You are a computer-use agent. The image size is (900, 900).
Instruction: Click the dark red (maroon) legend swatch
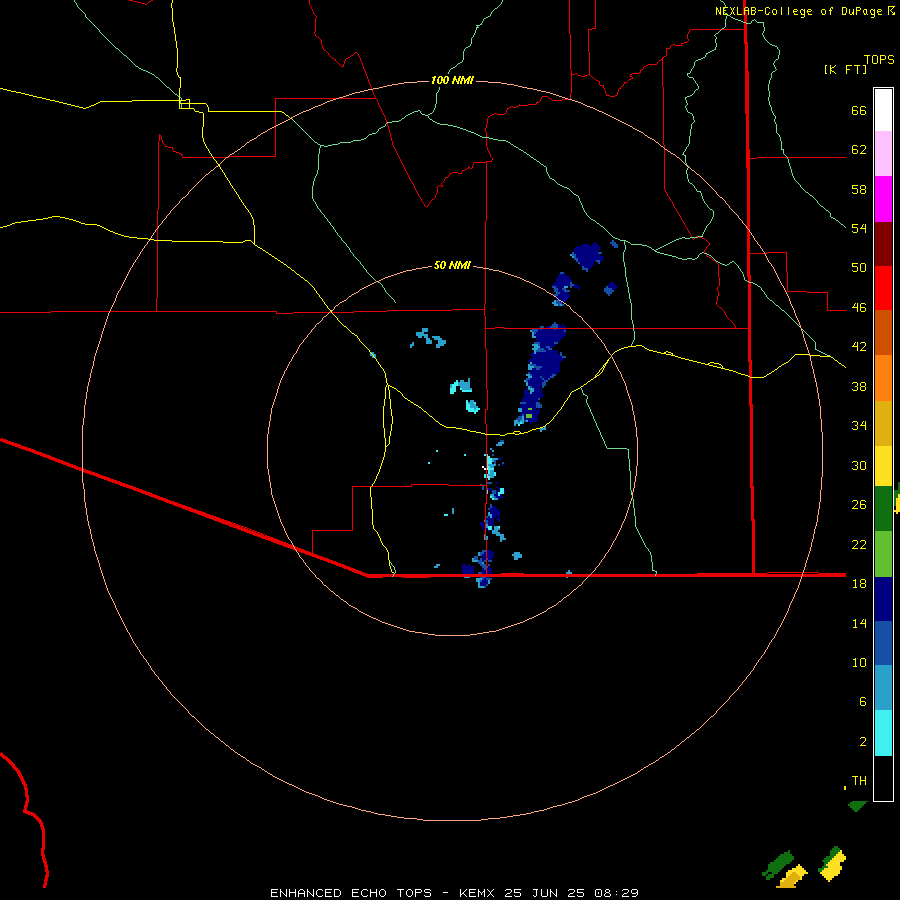pos(883,243)
